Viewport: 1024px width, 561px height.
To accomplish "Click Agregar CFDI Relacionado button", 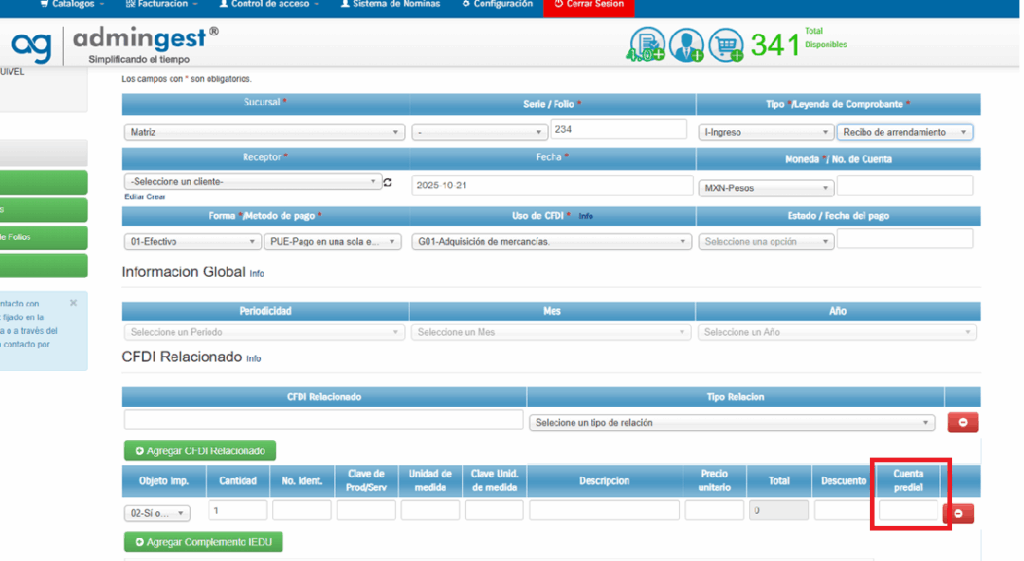I will tap(200, 451).
